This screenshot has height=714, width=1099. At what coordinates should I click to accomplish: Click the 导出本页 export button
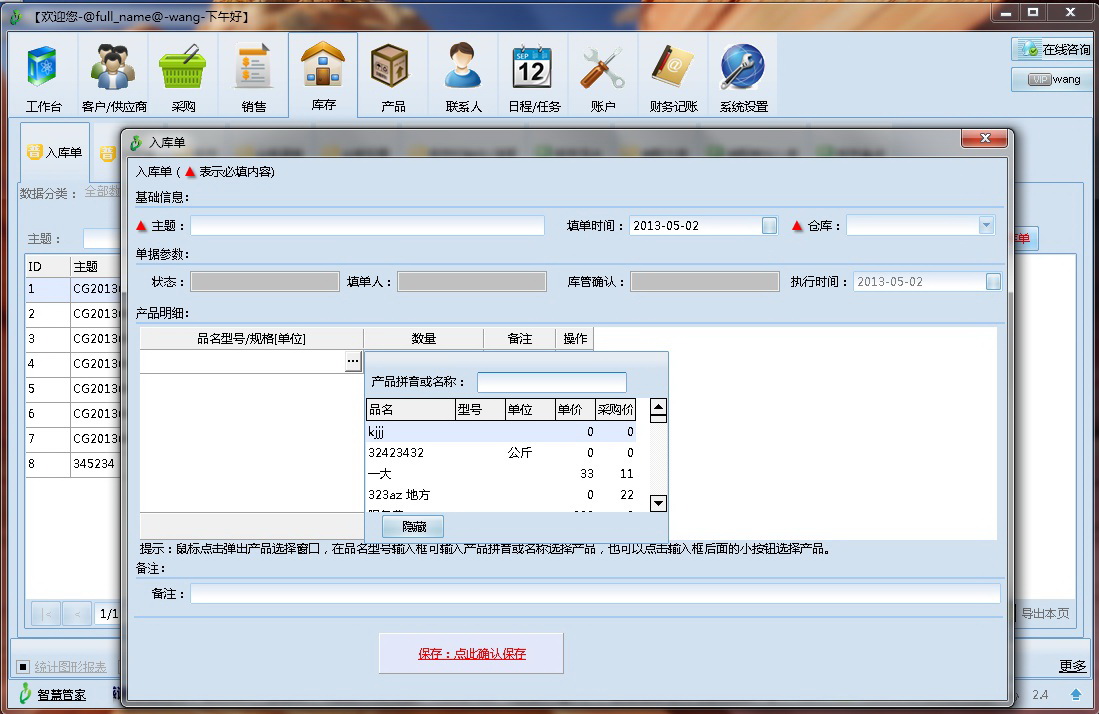point(1045,614)
